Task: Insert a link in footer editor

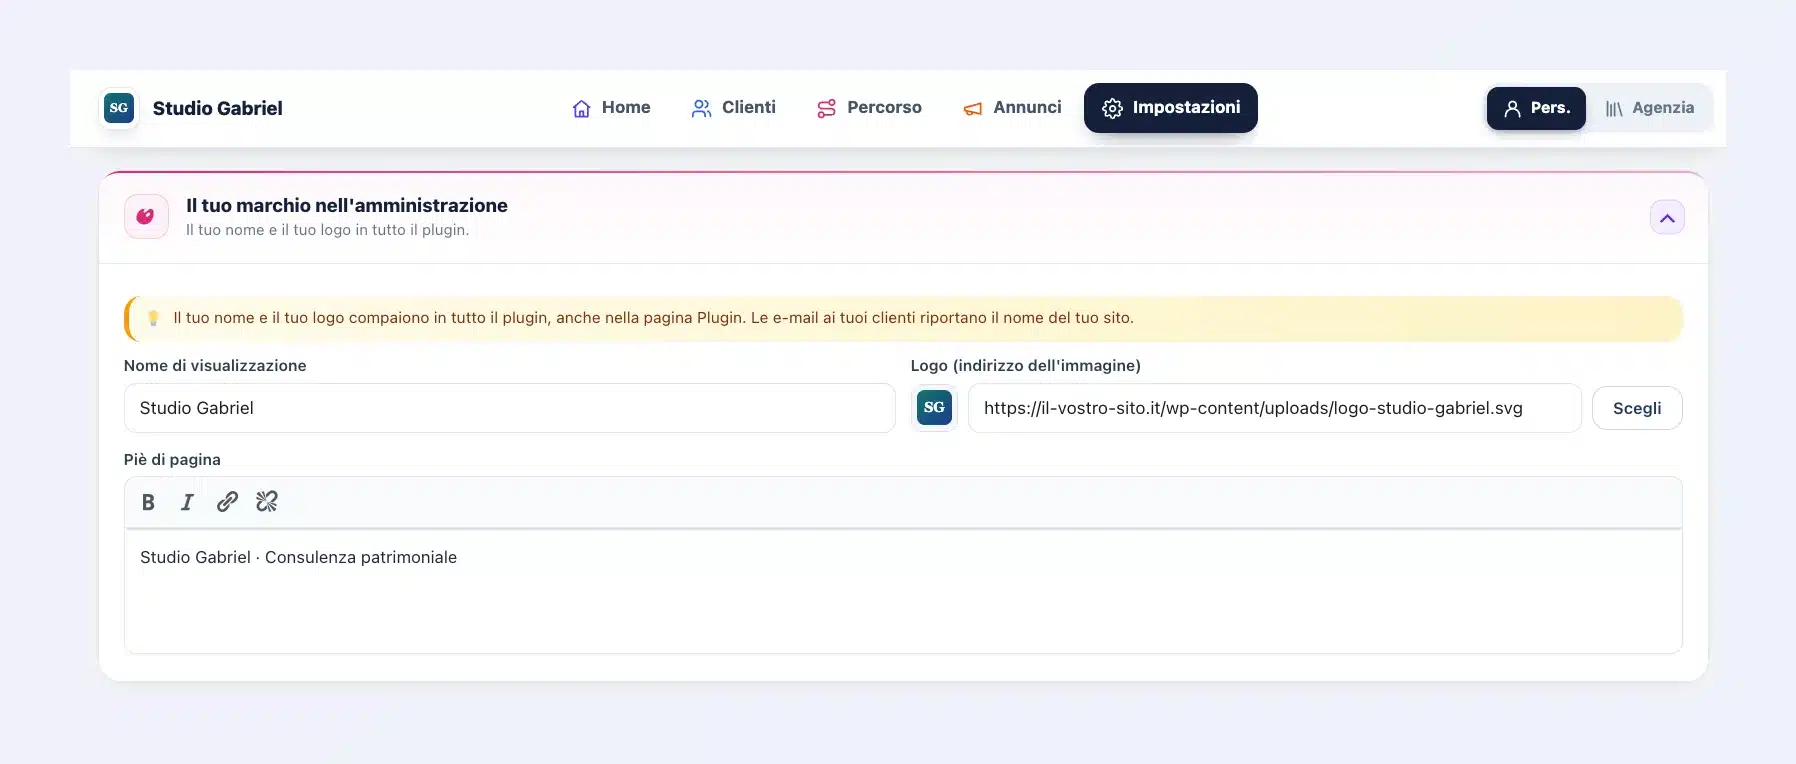Action: click(227, 502)
